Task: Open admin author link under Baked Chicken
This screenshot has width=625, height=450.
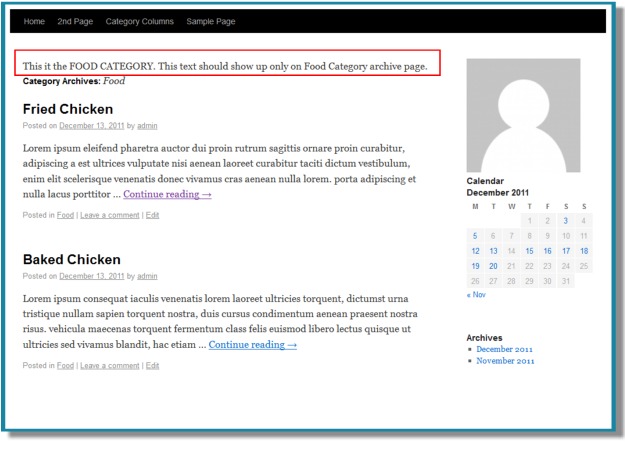Action: (x=147, y=276)
